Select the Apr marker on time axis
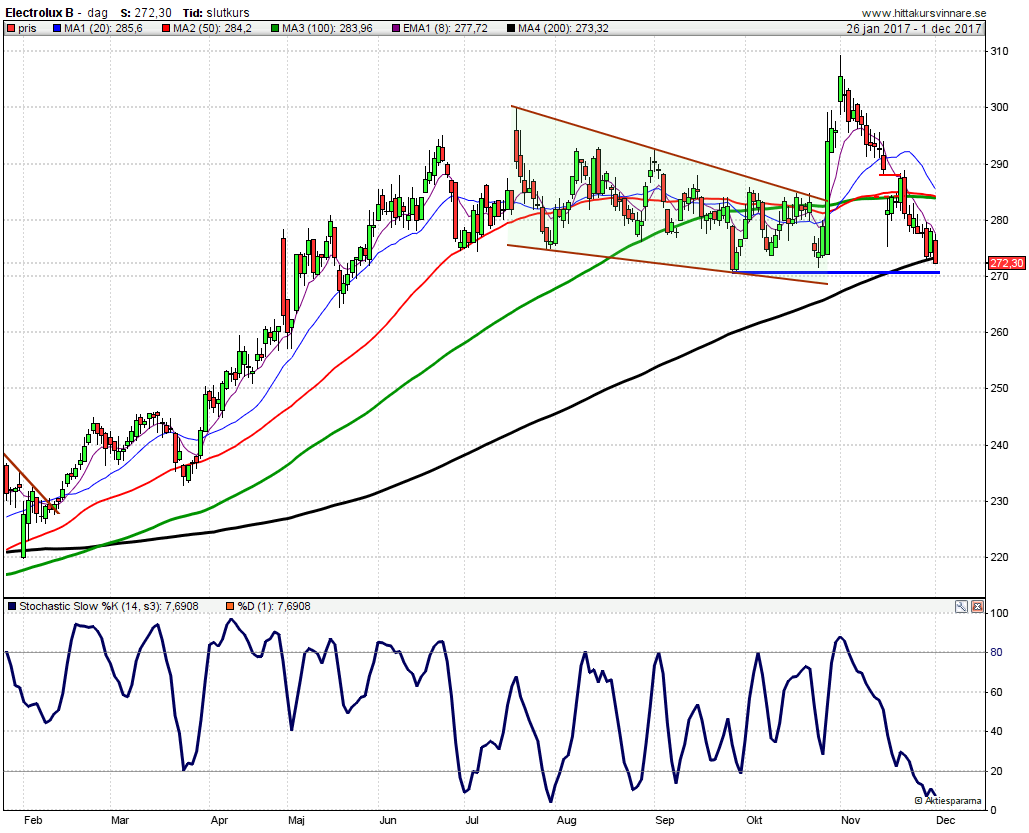 [219, 821]
